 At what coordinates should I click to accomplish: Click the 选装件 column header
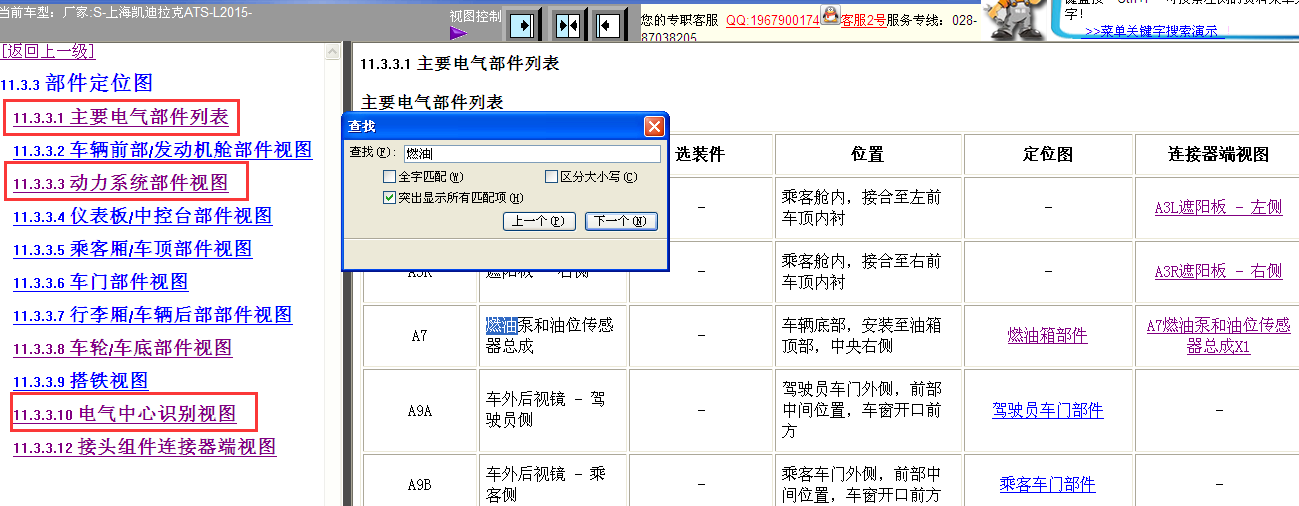point(700,155)
